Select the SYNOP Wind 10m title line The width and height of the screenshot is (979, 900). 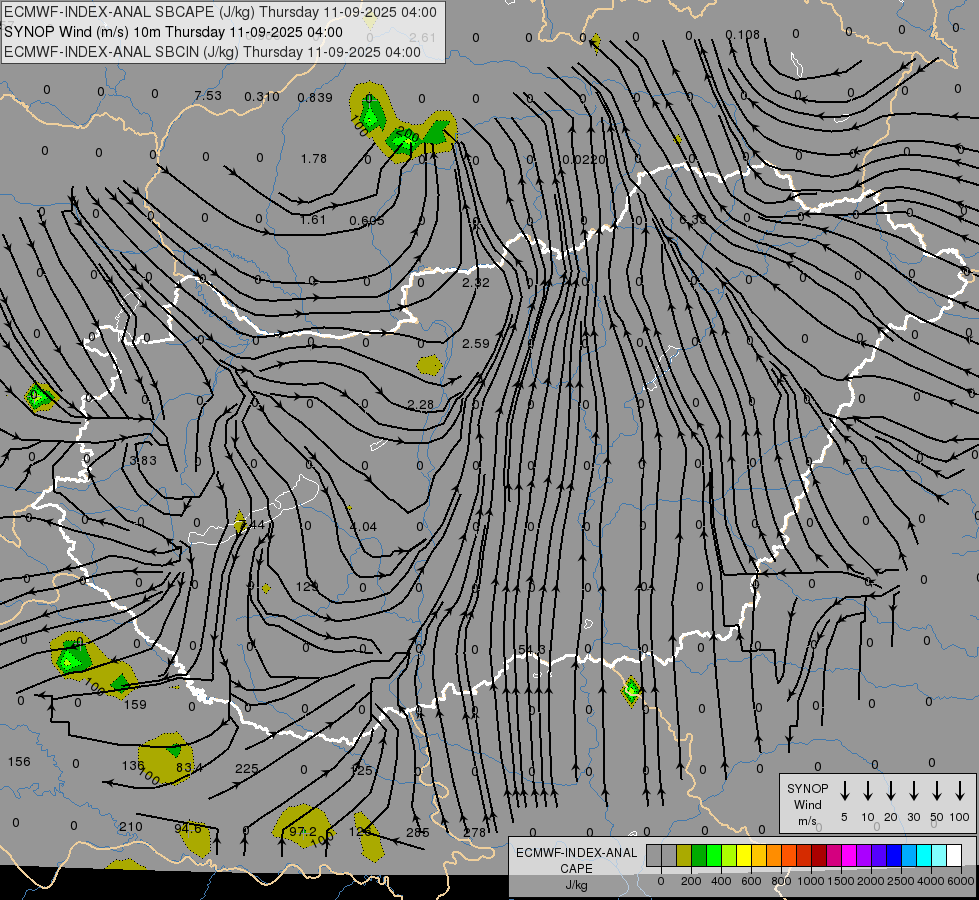click(173, 32)
